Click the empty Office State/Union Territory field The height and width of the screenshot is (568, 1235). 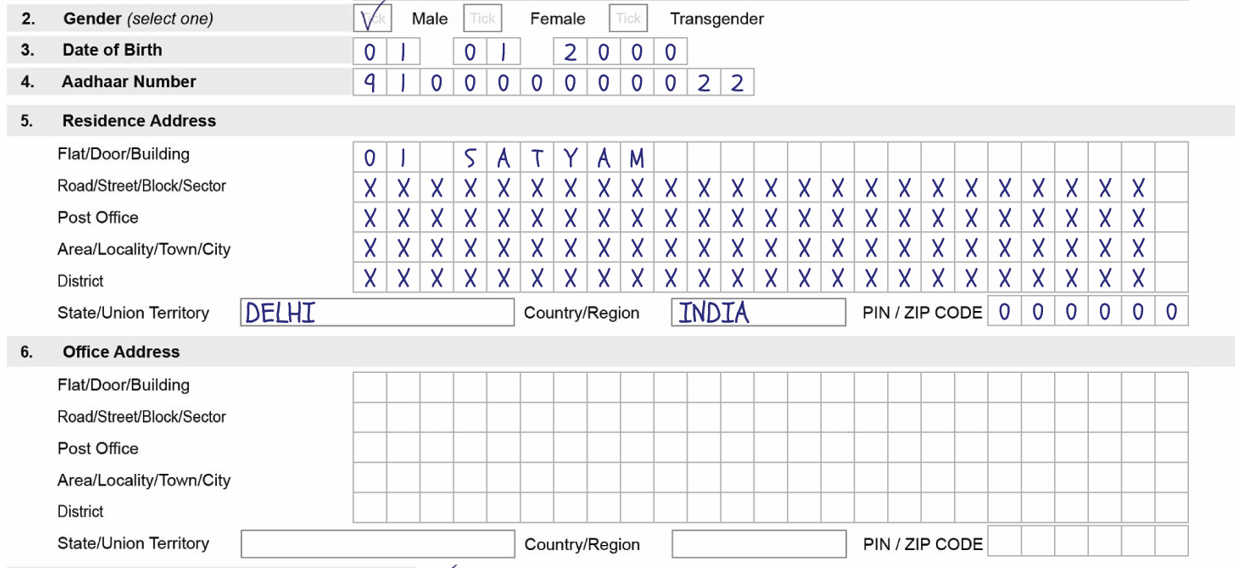coord(377,544)
